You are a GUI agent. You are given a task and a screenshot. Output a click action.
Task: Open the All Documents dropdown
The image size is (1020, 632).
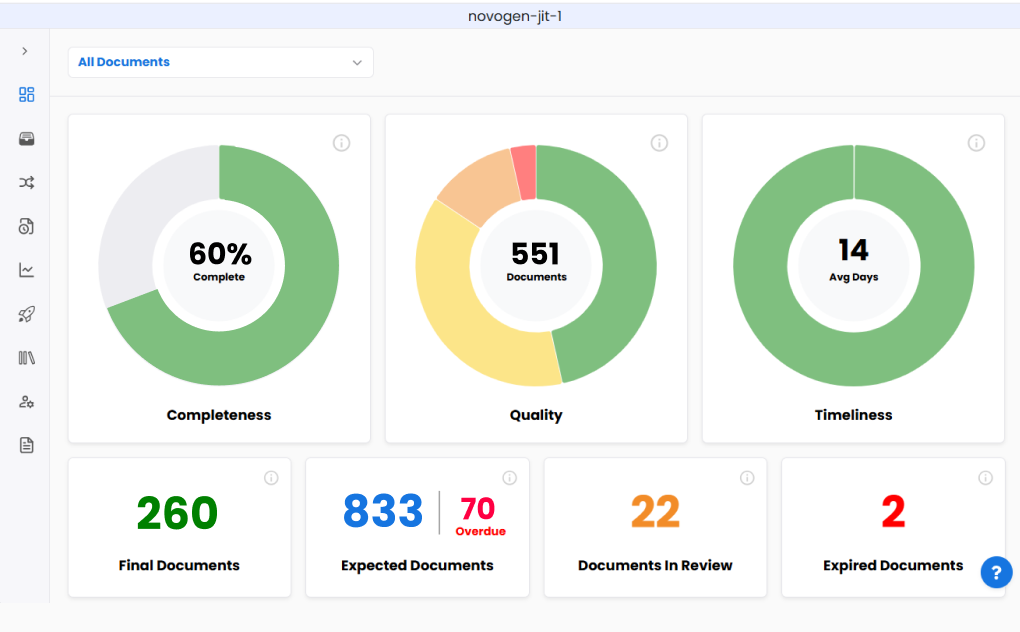click(x=221, y=62)
